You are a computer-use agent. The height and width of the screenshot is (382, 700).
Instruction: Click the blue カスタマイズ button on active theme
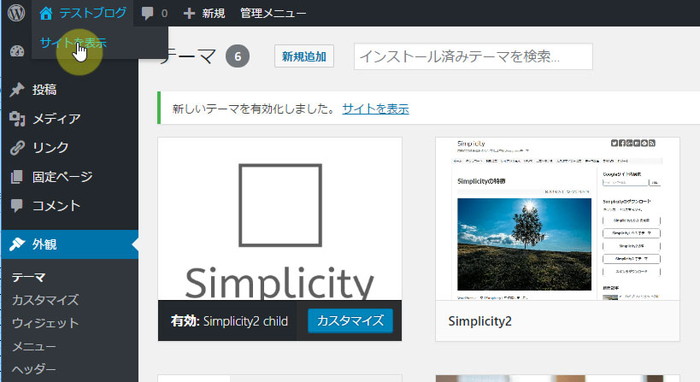pos(350,320)
